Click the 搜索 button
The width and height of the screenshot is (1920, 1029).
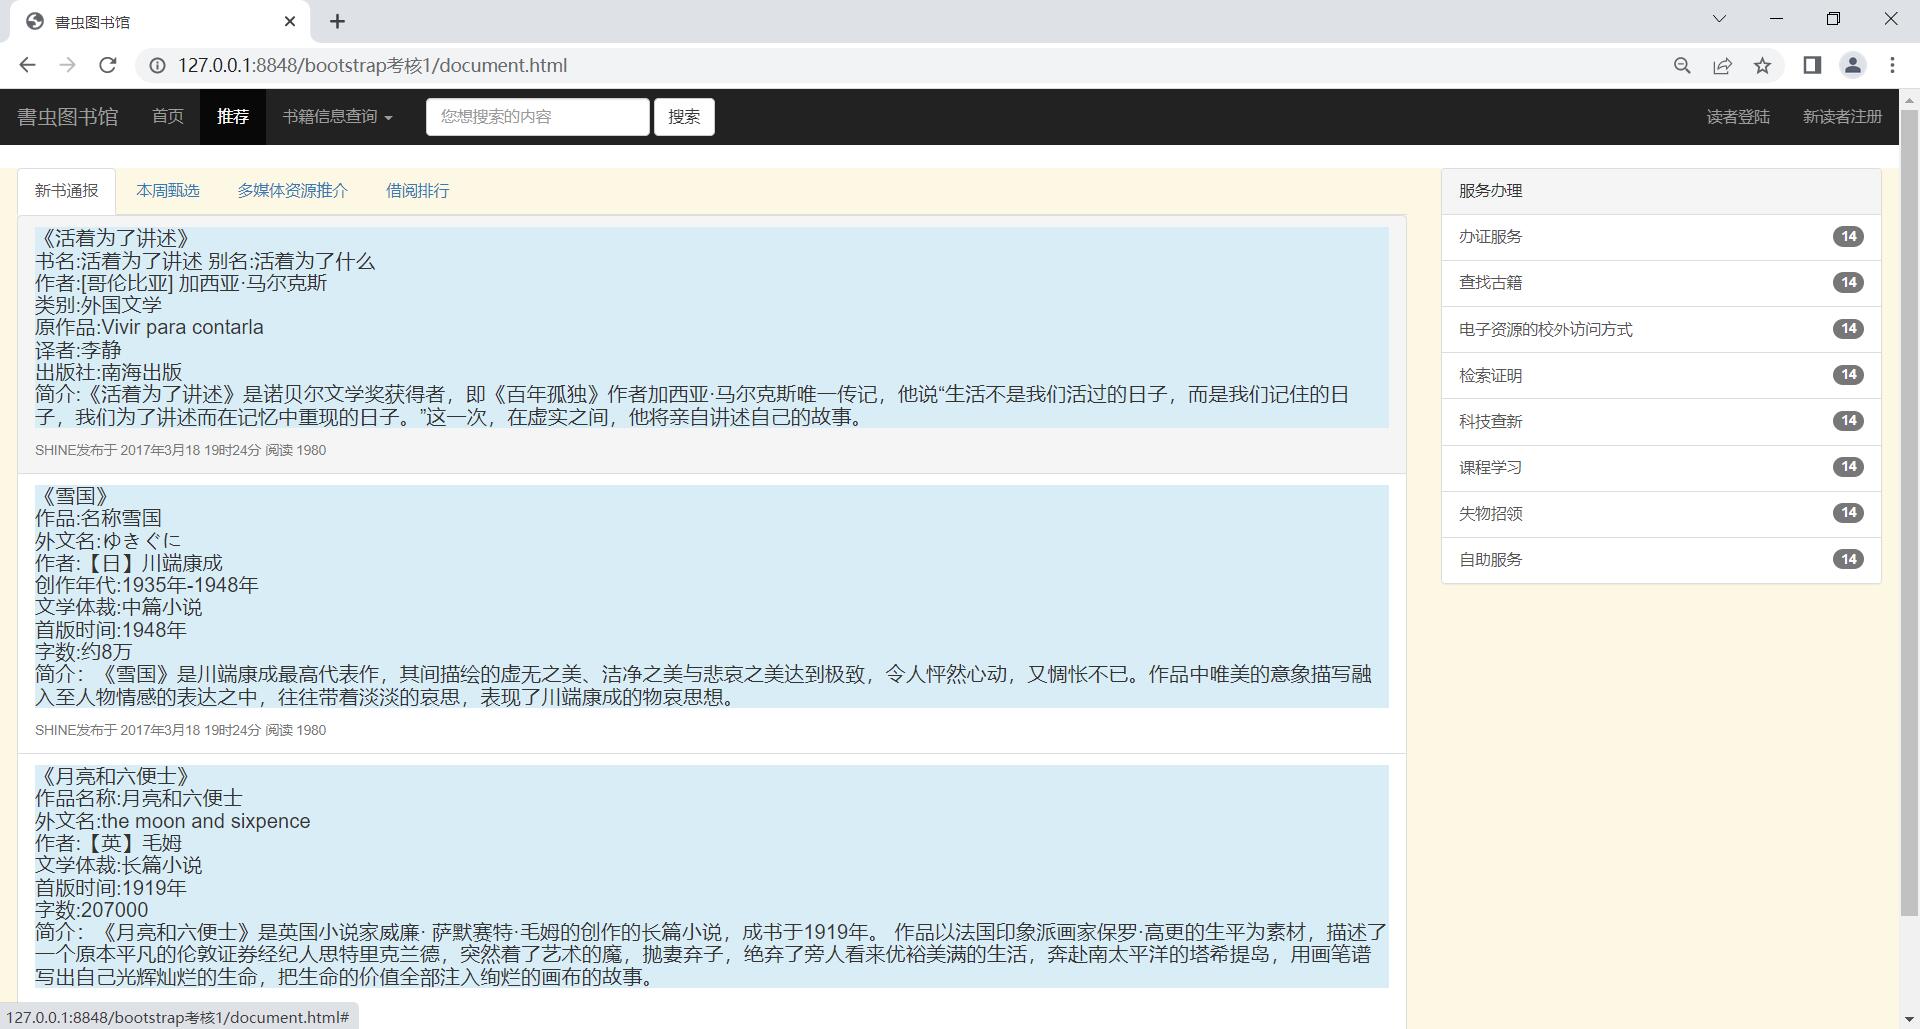click(x=684, y=116)
